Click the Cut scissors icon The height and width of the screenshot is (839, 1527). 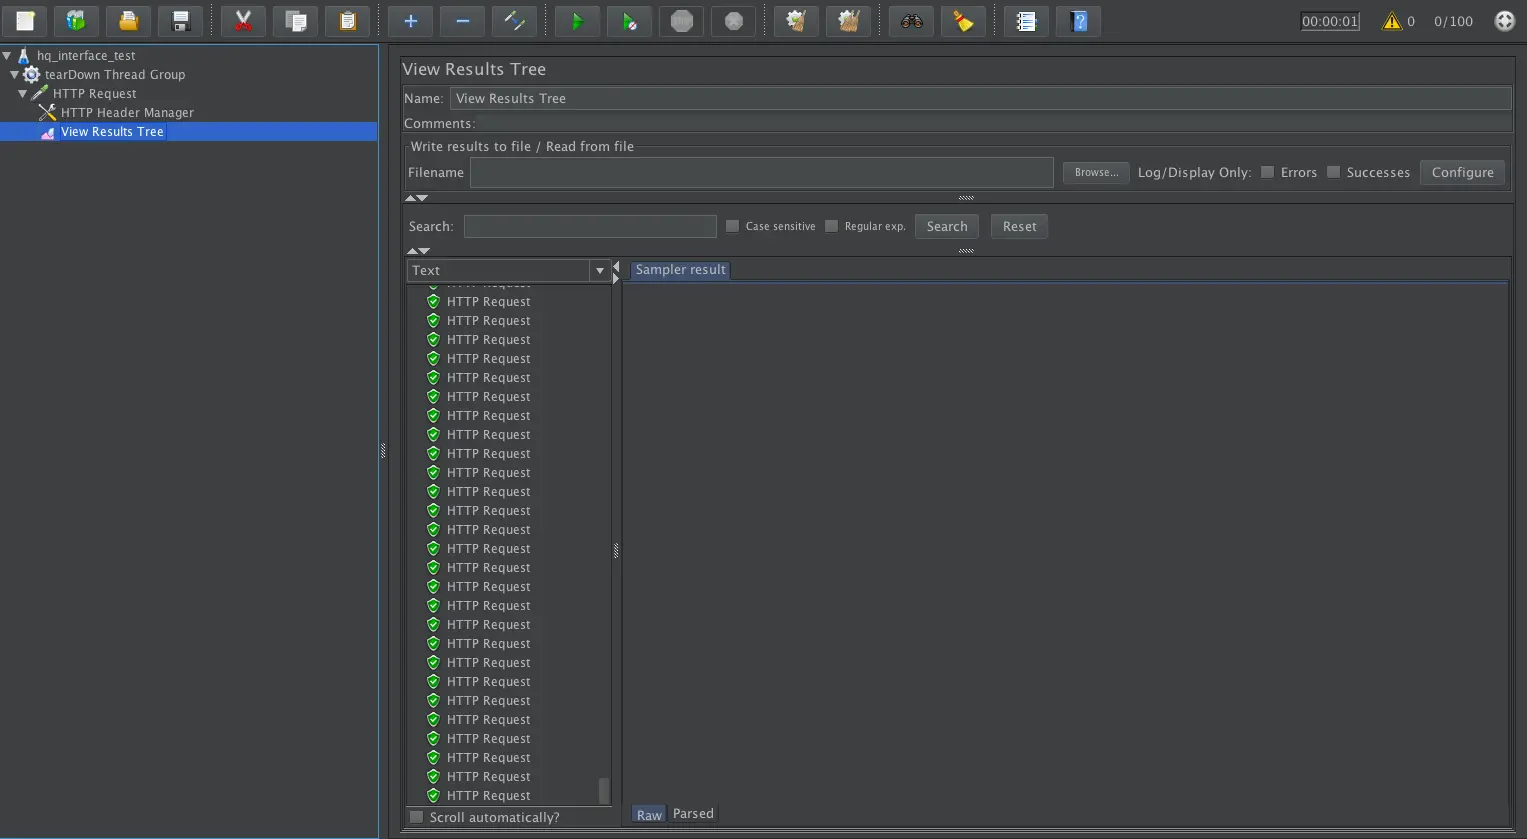(243, 21)
